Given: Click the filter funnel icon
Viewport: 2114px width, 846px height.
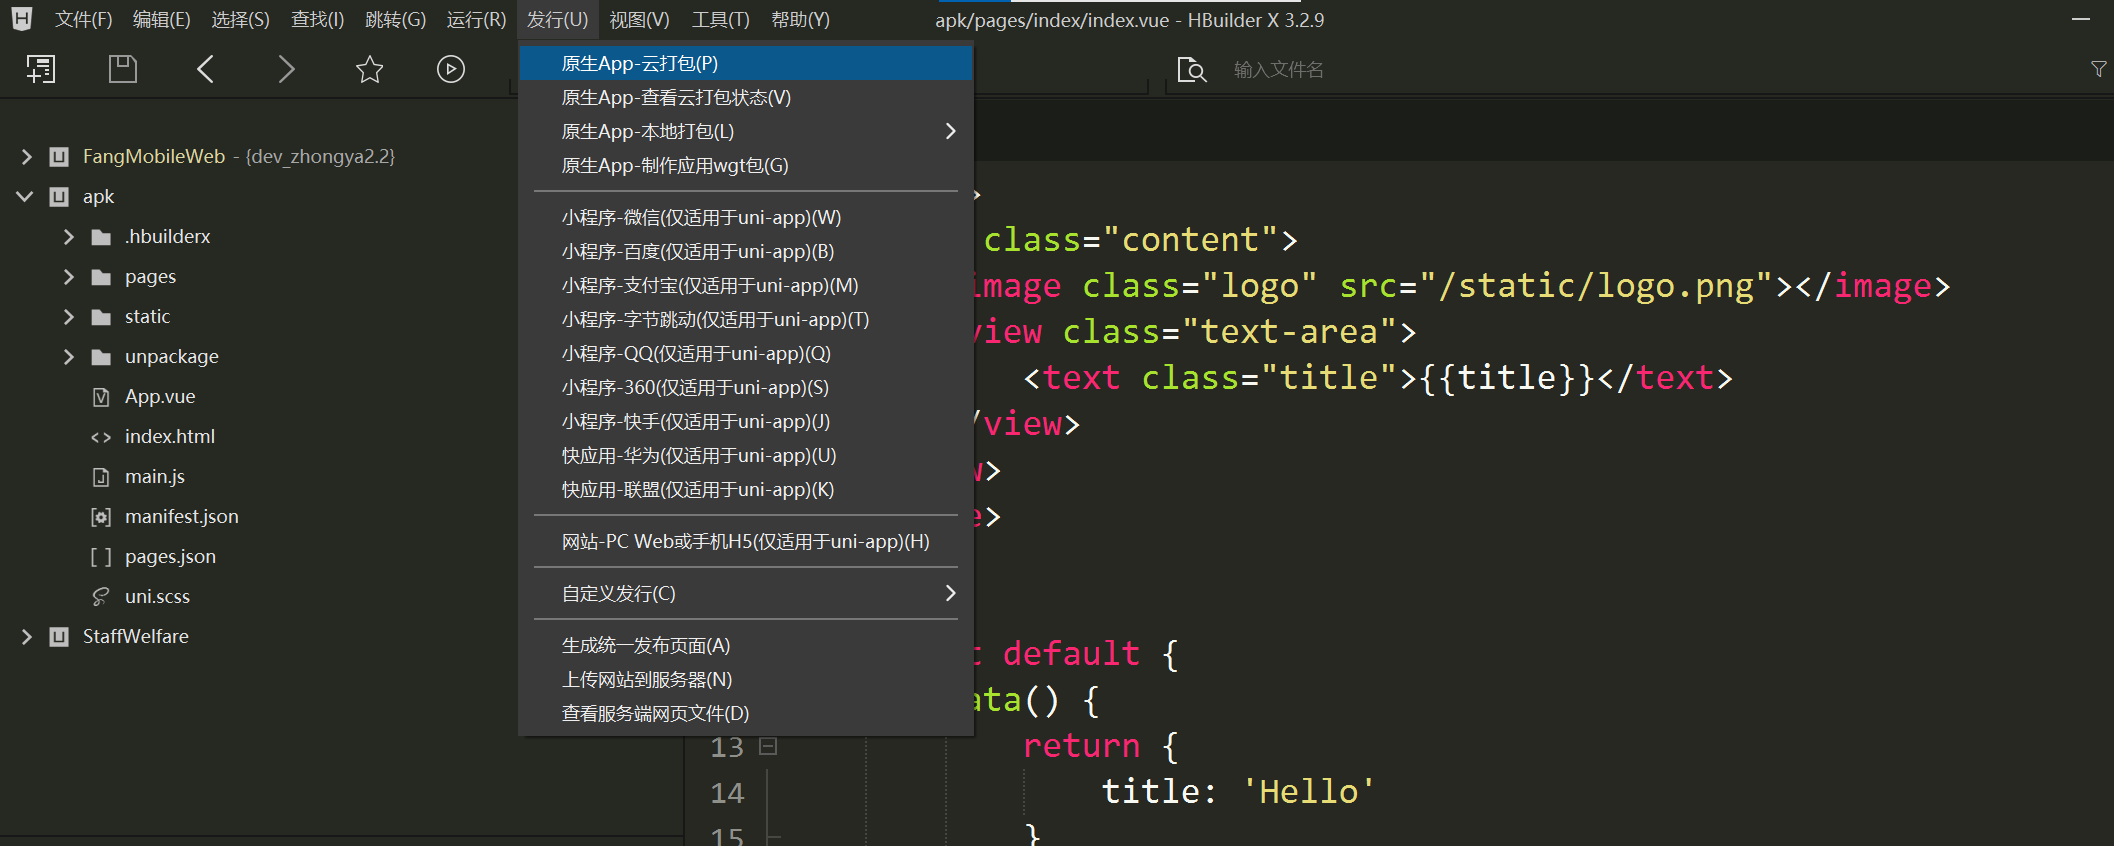Looking at the screenshot, I should pyautogui.click(x=2098, y=69).
